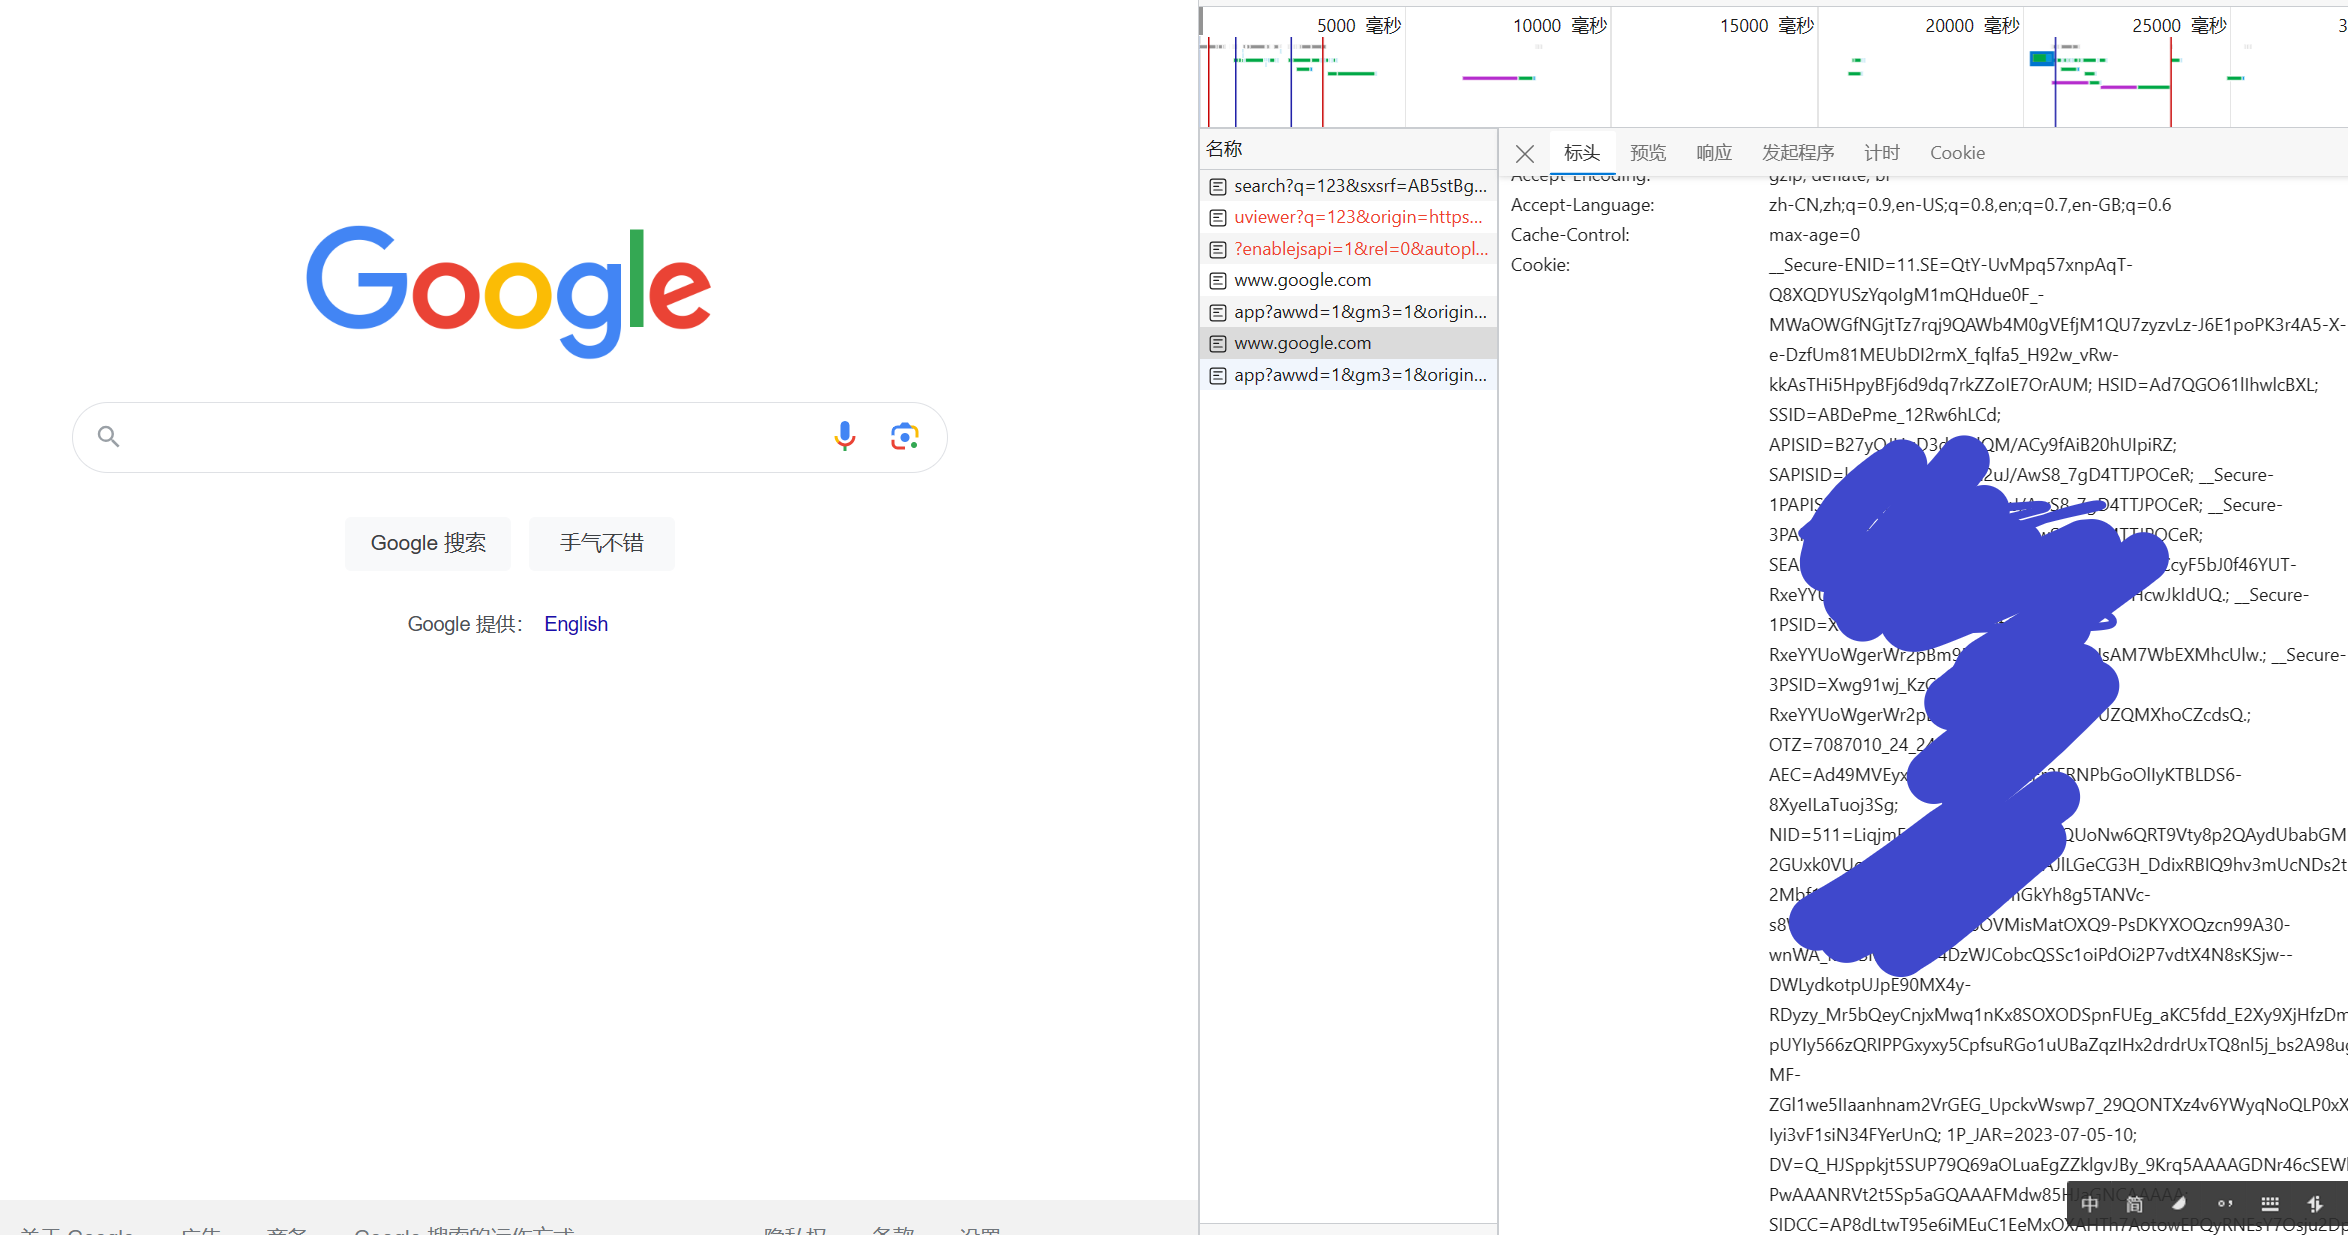Click the 5000 毫秒 timeline tick
The image size is (2348, 1235).
(x=1358, y=26)
